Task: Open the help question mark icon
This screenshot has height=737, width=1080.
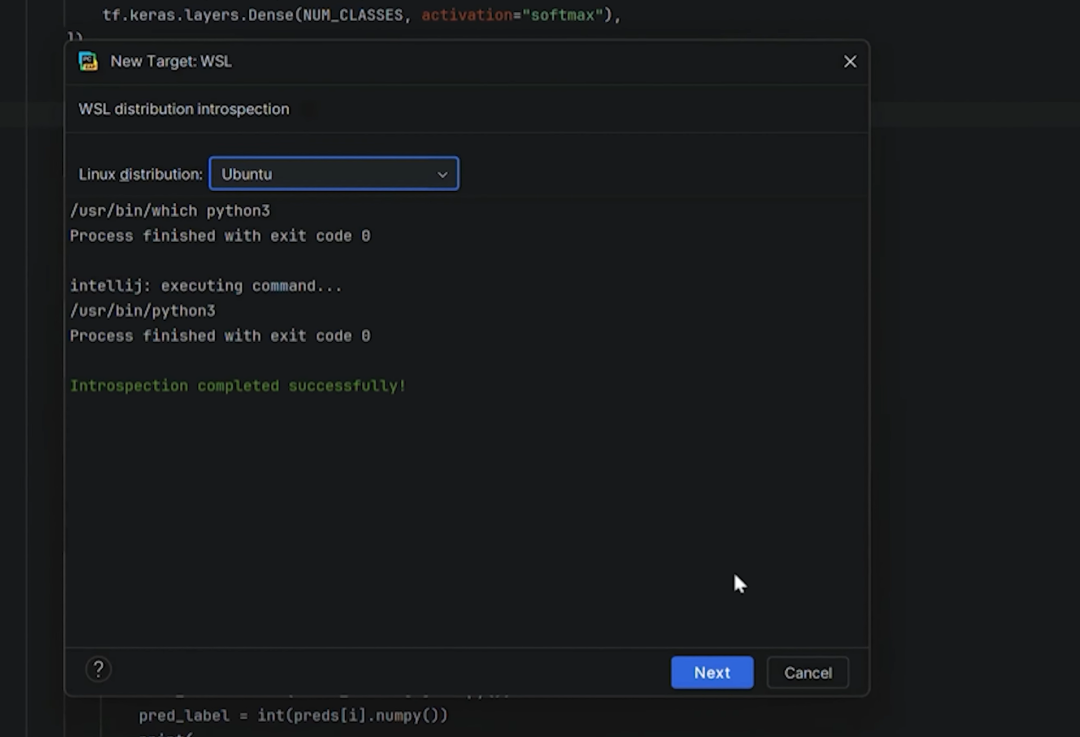Action: (x=98, y=669)
